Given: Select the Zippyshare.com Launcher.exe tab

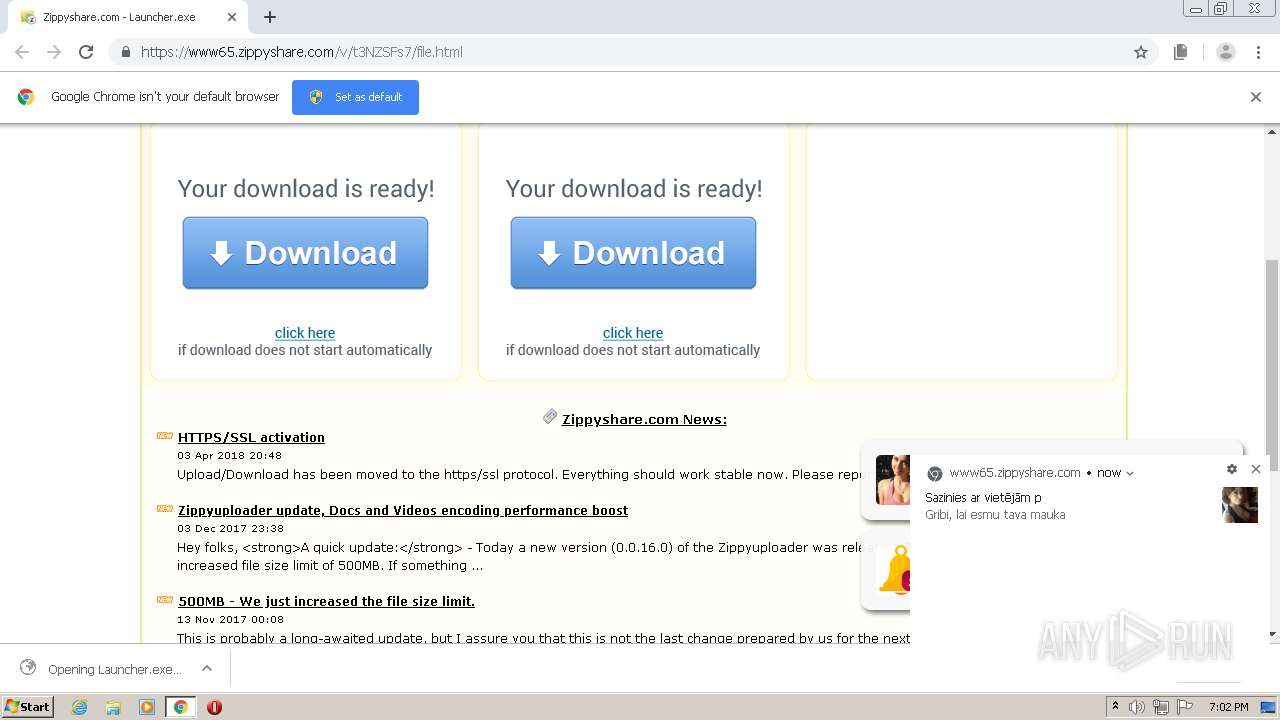Looking at the screenshot, I should coord(128,17).
